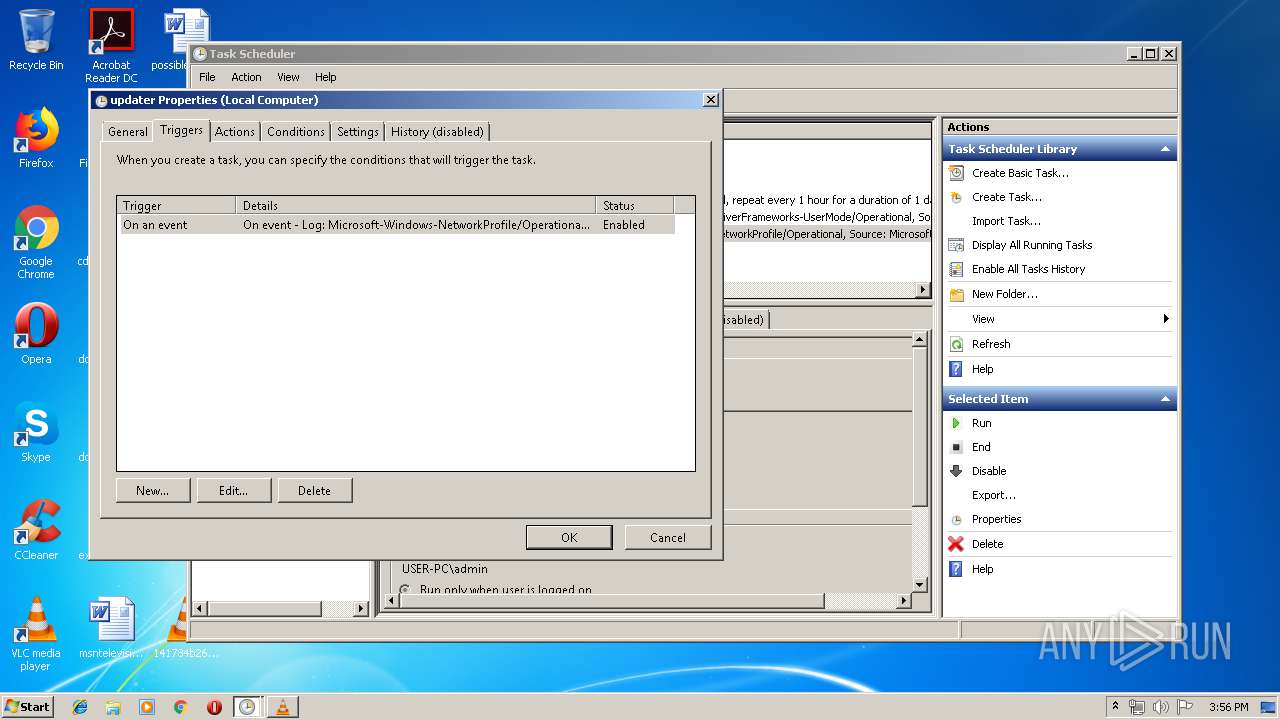
Task: Click task list horizontal scrollbar right arrow
Action: (923, 290)
